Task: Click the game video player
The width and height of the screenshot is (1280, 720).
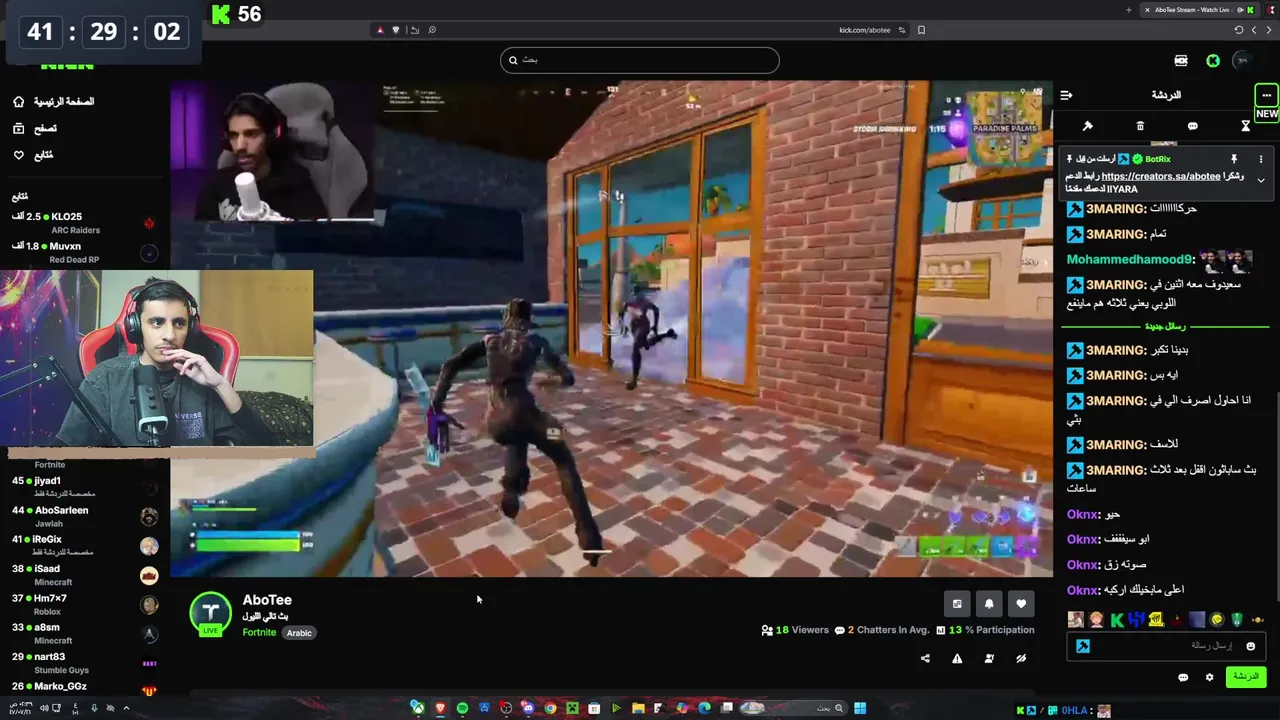Action: (611, 328)
